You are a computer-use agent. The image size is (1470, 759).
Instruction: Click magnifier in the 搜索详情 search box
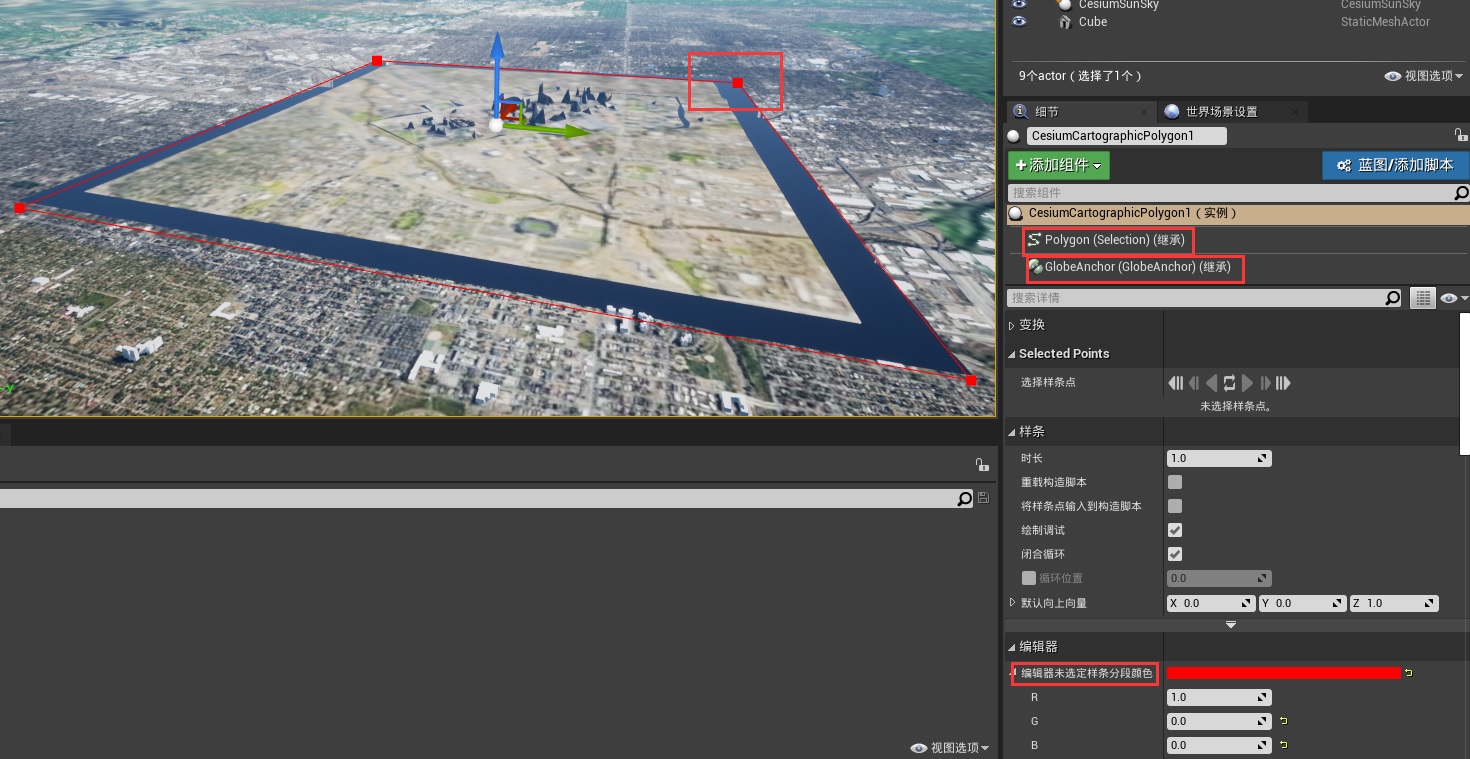click(x=1393, y=298)
